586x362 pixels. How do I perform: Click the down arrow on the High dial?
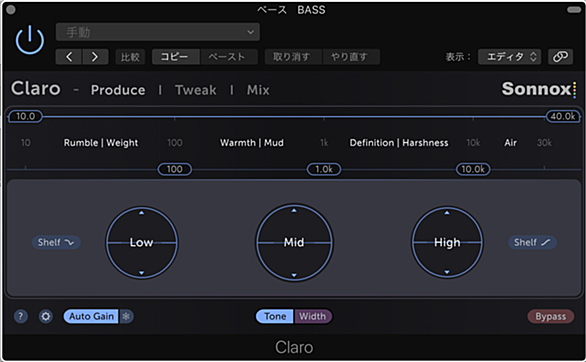447,272
